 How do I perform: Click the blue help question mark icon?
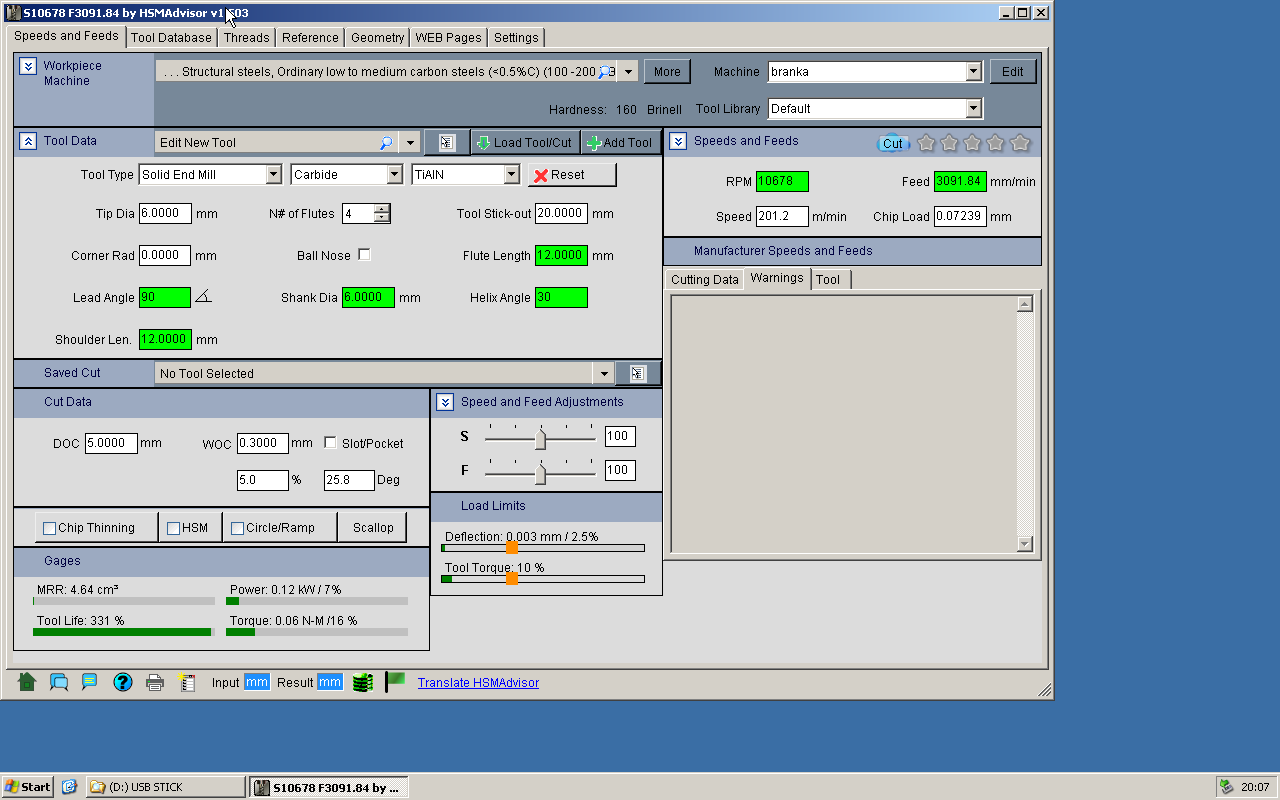point(123,682)
